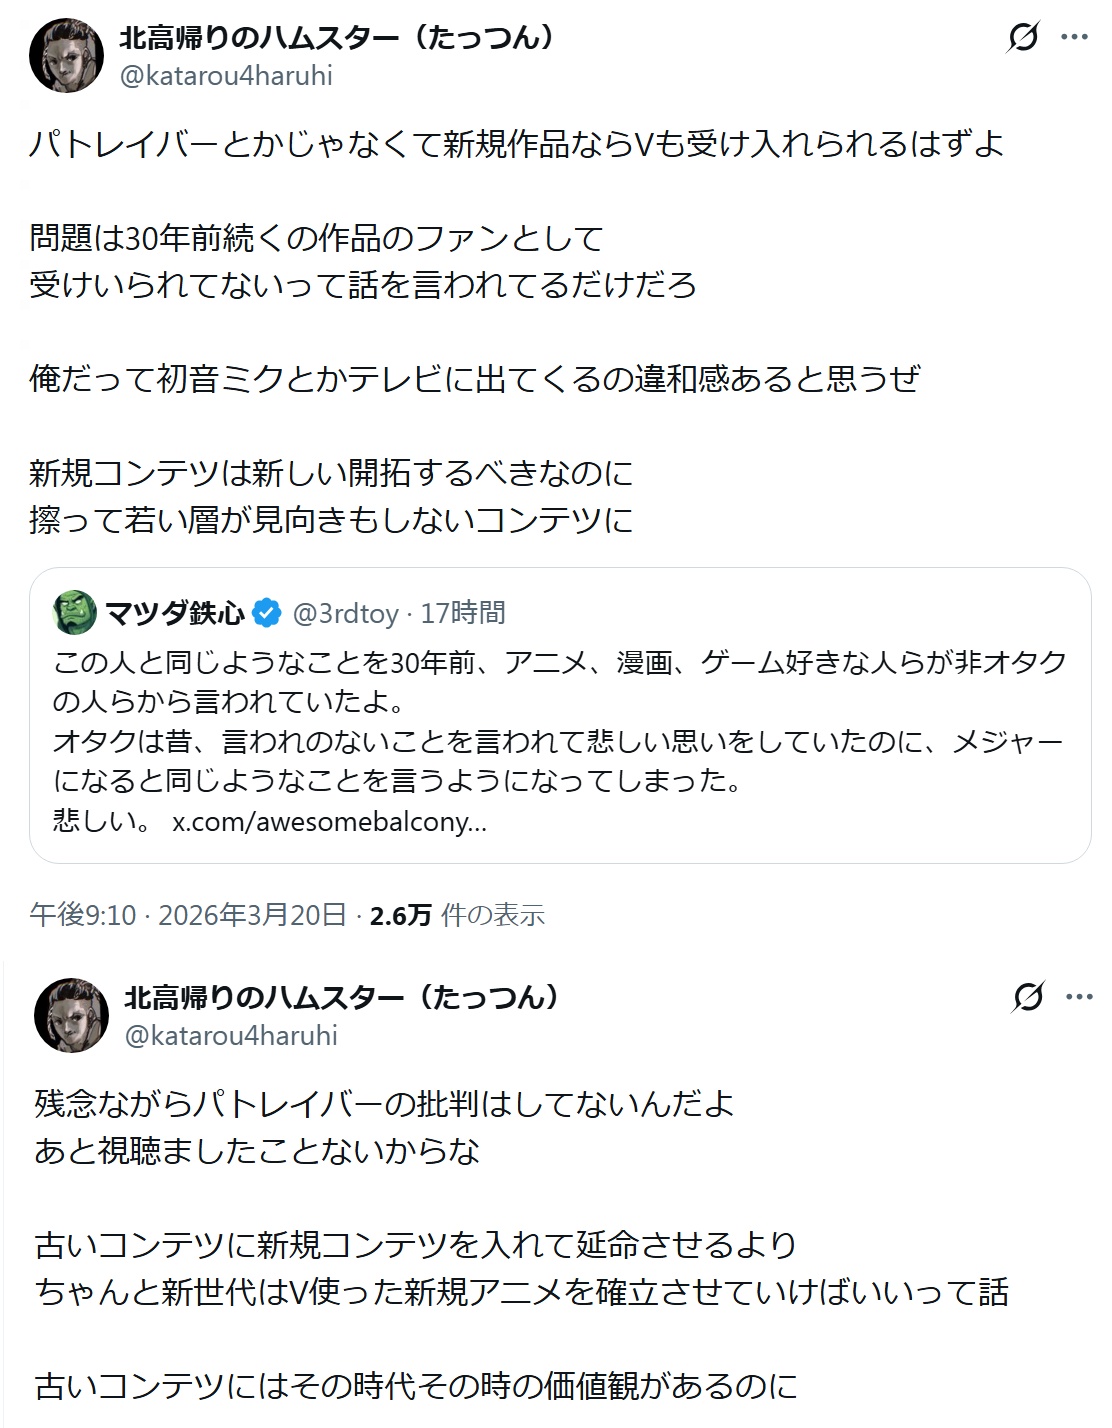The image size is (1112, 1428).
Task: Select the マツダ鉄心 name in the quoted post
Action: (174, 613)
